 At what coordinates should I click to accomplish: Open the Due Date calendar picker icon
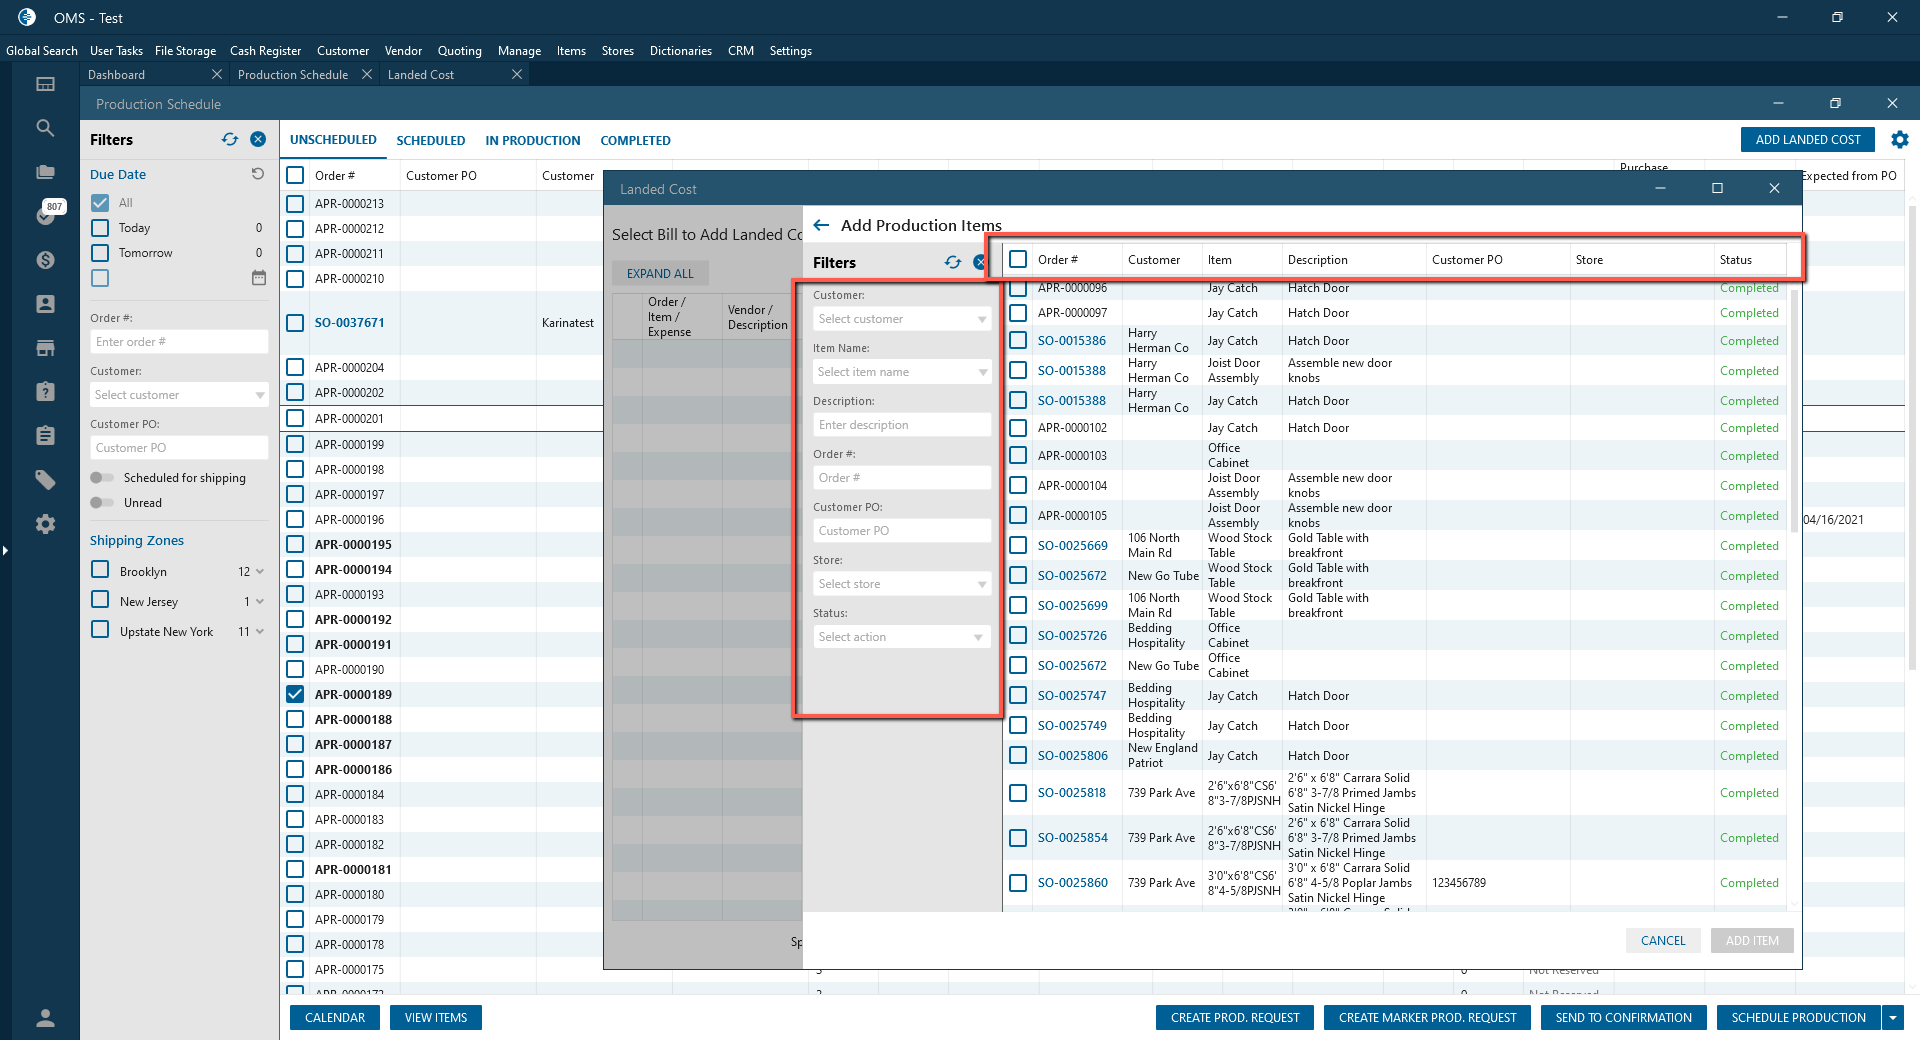(x=259, y=278)
